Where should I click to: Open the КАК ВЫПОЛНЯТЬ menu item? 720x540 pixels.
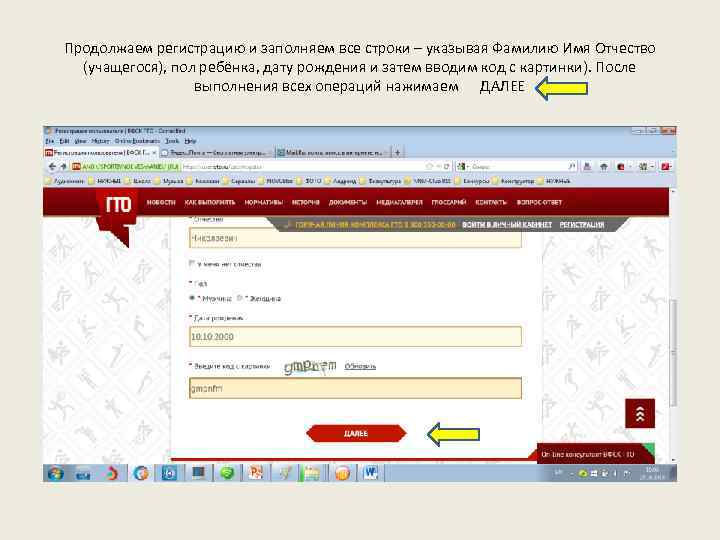[209, 202]
